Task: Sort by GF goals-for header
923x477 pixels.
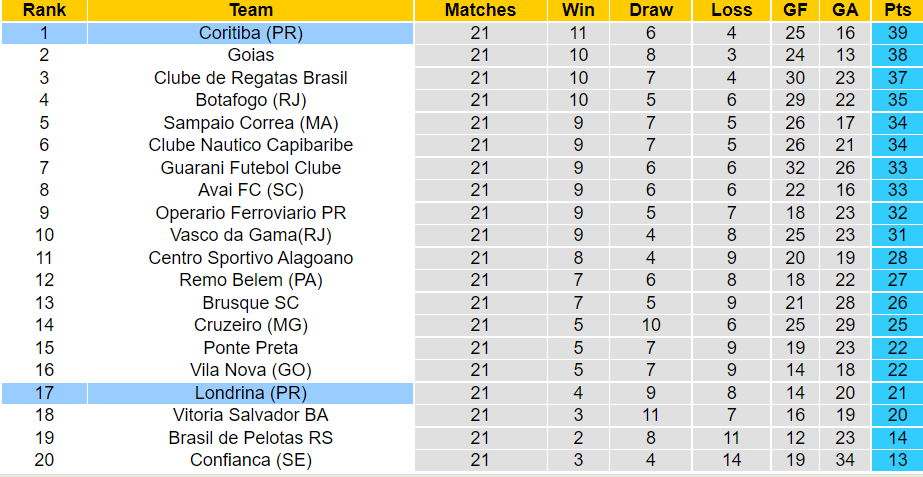Action: point(795,10)
